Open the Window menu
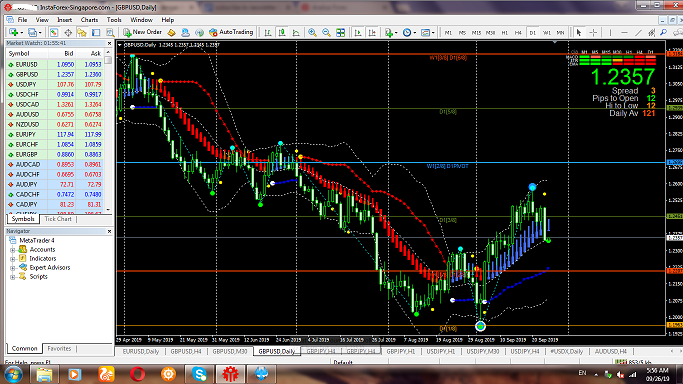The width and height of the screenshot is (683, 384). pos(142,20)
